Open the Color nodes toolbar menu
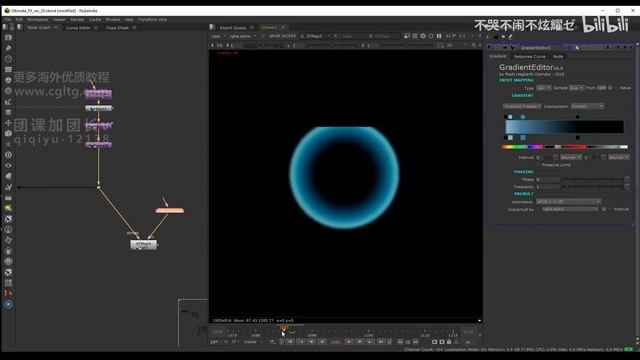 (x=8, y=80)
